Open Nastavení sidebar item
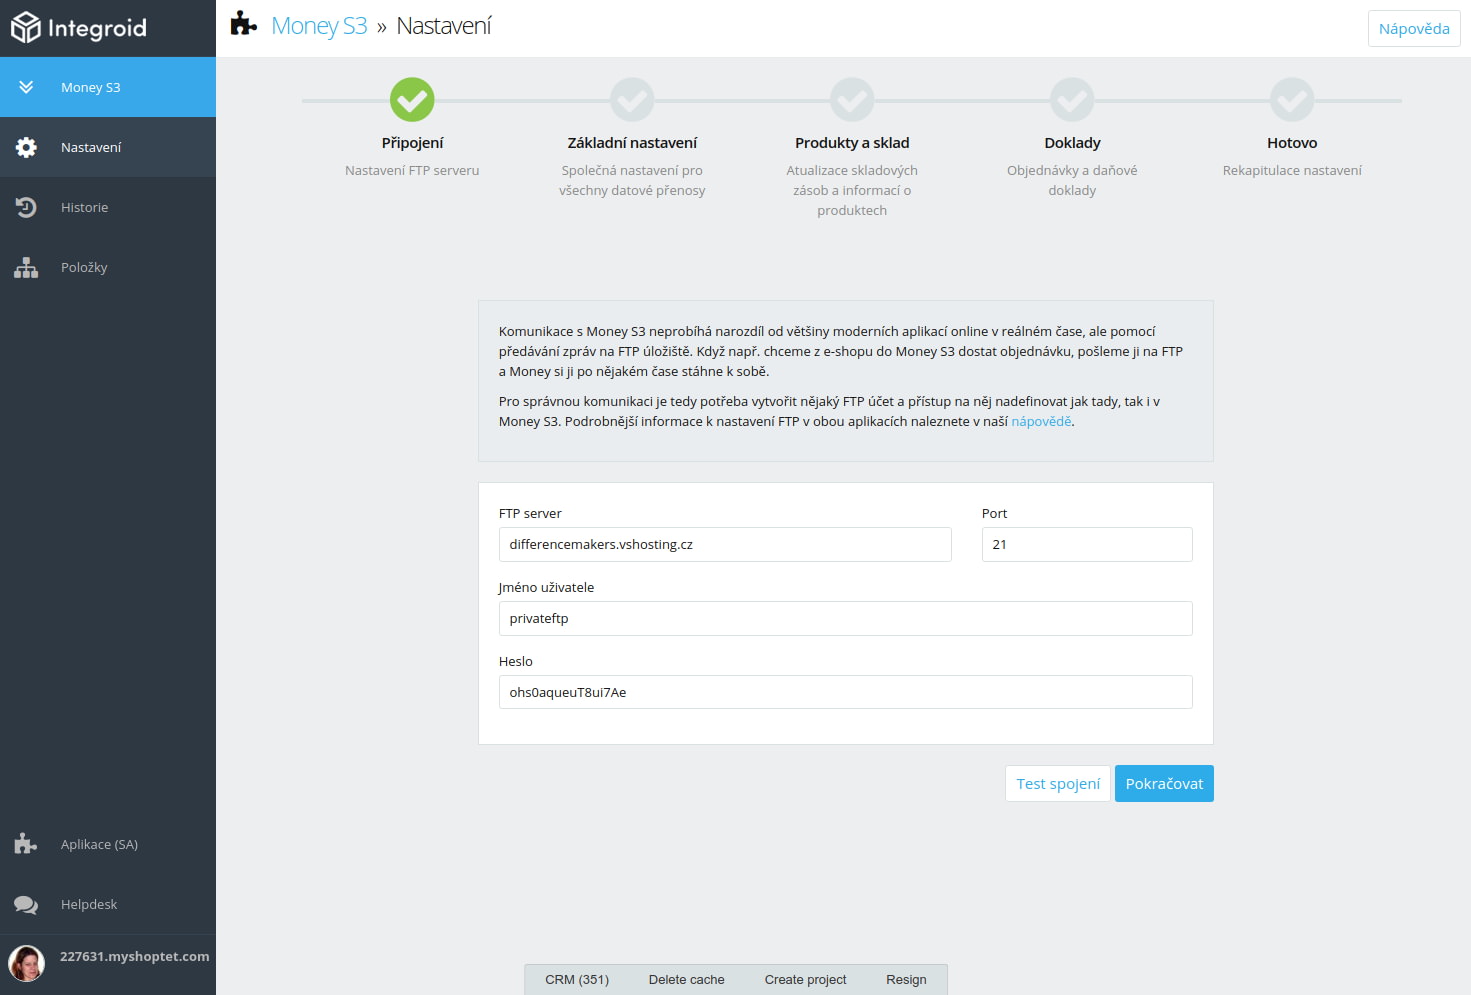This screenshot has width=1471, height=995. click(x=108, y=147)
